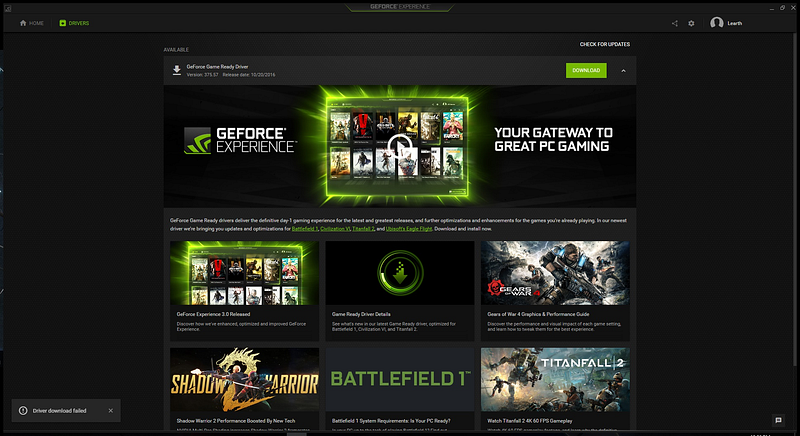Screen dimensions: 800x436
Task: Click the warning icon in the failure notification
Action: coord(23,411)
